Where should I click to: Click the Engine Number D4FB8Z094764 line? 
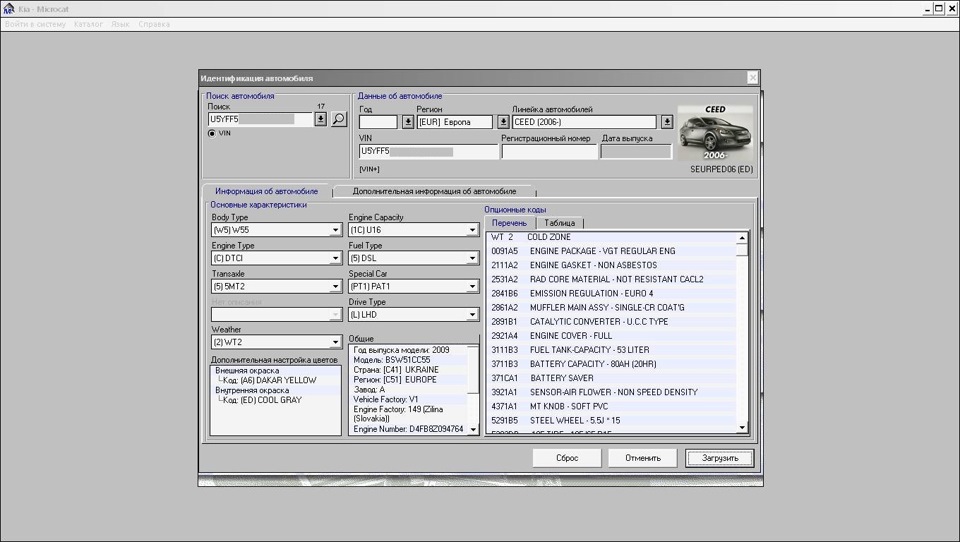[408, 429]
